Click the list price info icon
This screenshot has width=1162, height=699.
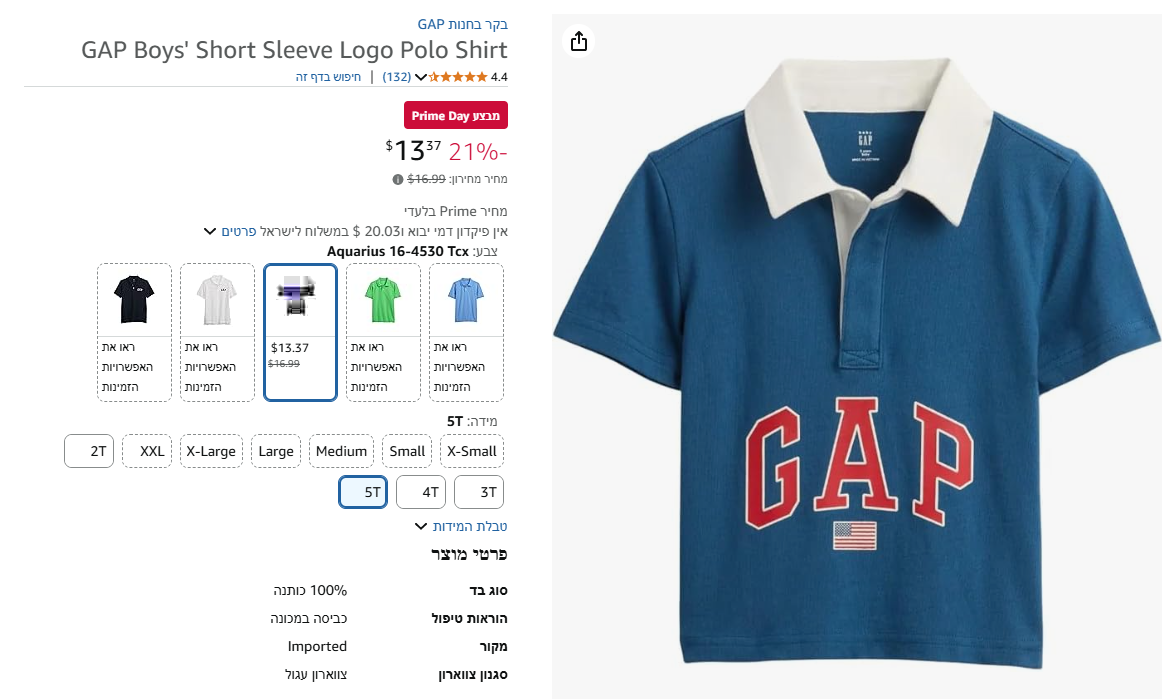[398, 180]
